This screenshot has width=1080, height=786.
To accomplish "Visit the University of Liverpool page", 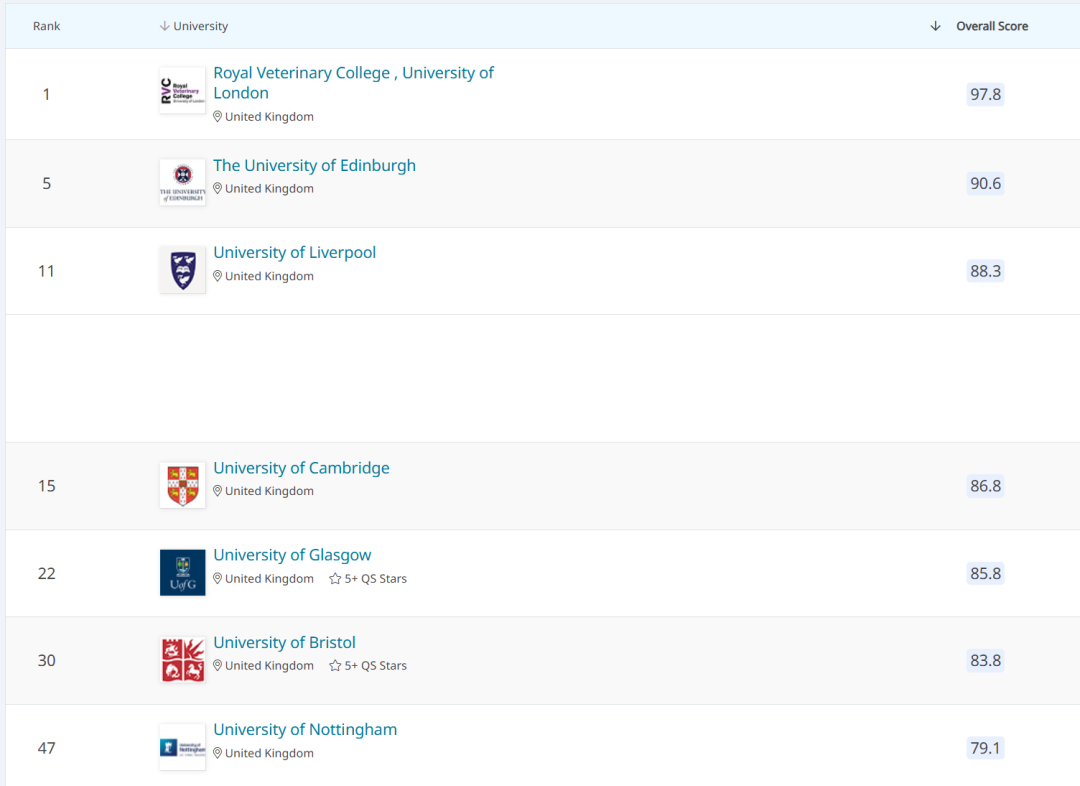I will pyautogui.click(x=294, y=253).
